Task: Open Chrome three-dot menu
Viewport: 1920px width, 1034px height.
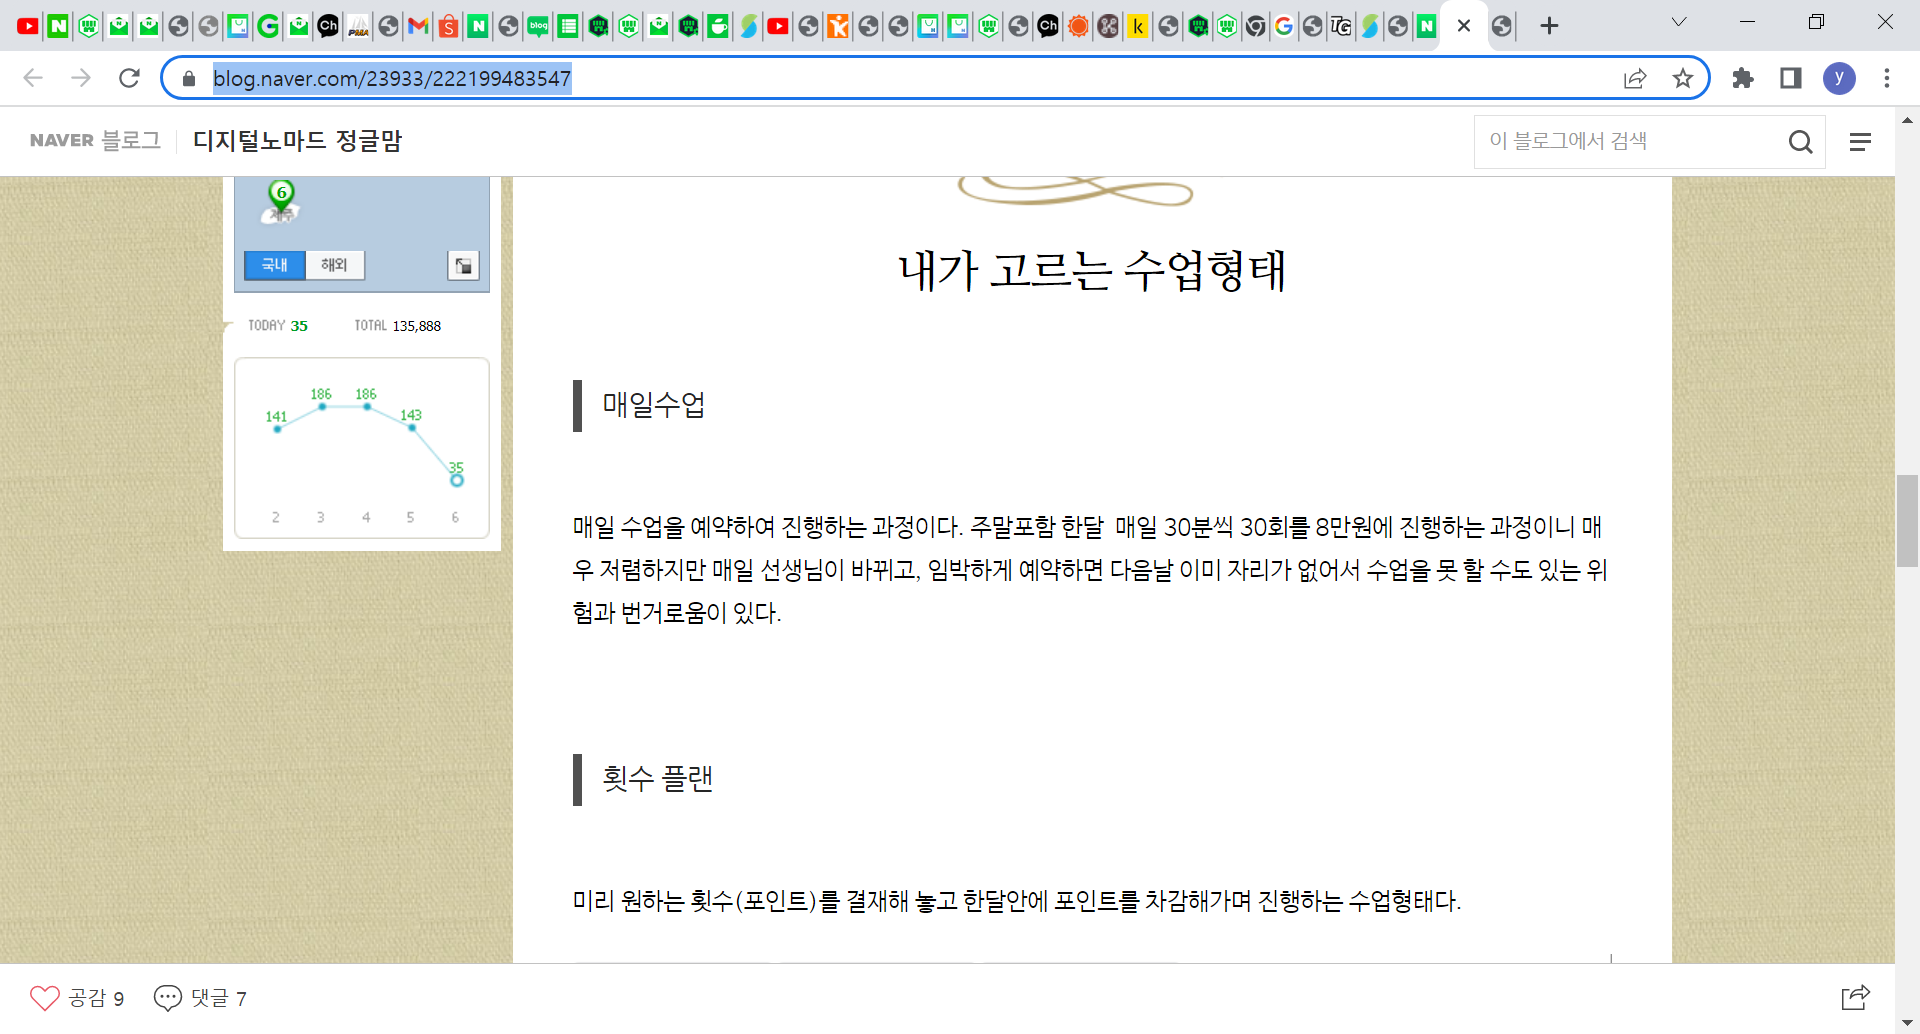Action: pos(1887,78)
